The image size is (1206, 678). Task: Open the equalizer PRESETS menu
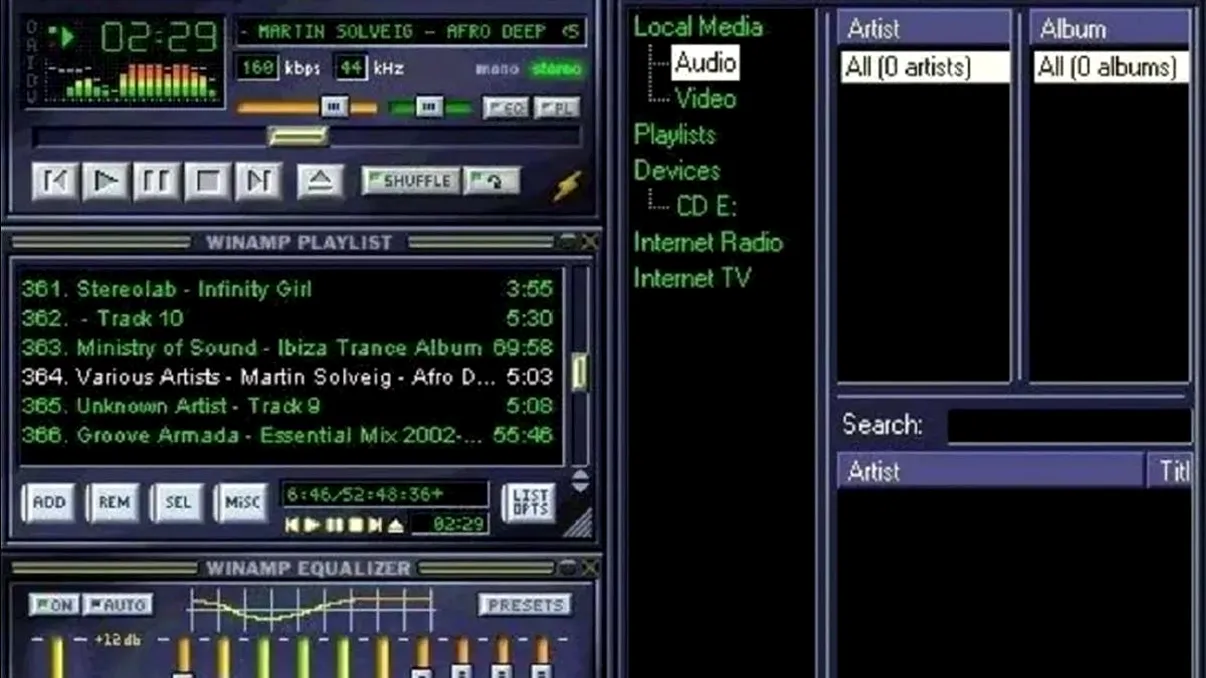[x=526, y=604]
